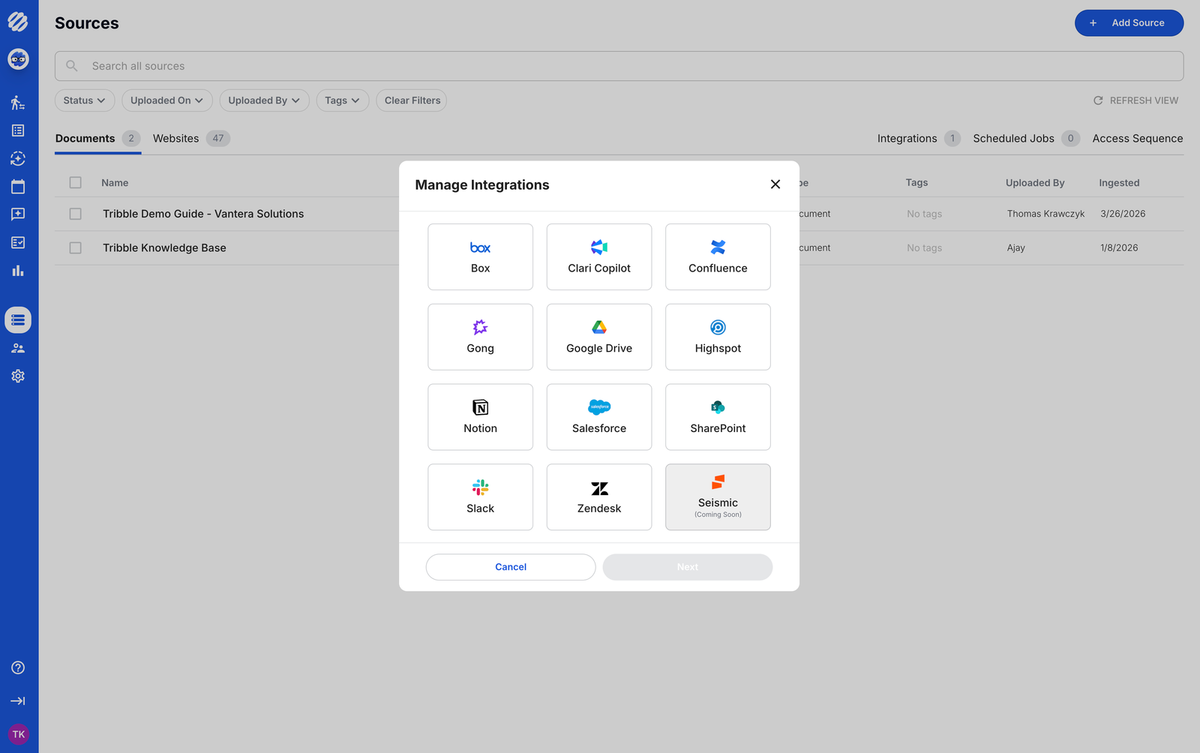This screenshot has height=753, width=1200.
Task: Open the Status filter dropdown
Action: point(84,100)
